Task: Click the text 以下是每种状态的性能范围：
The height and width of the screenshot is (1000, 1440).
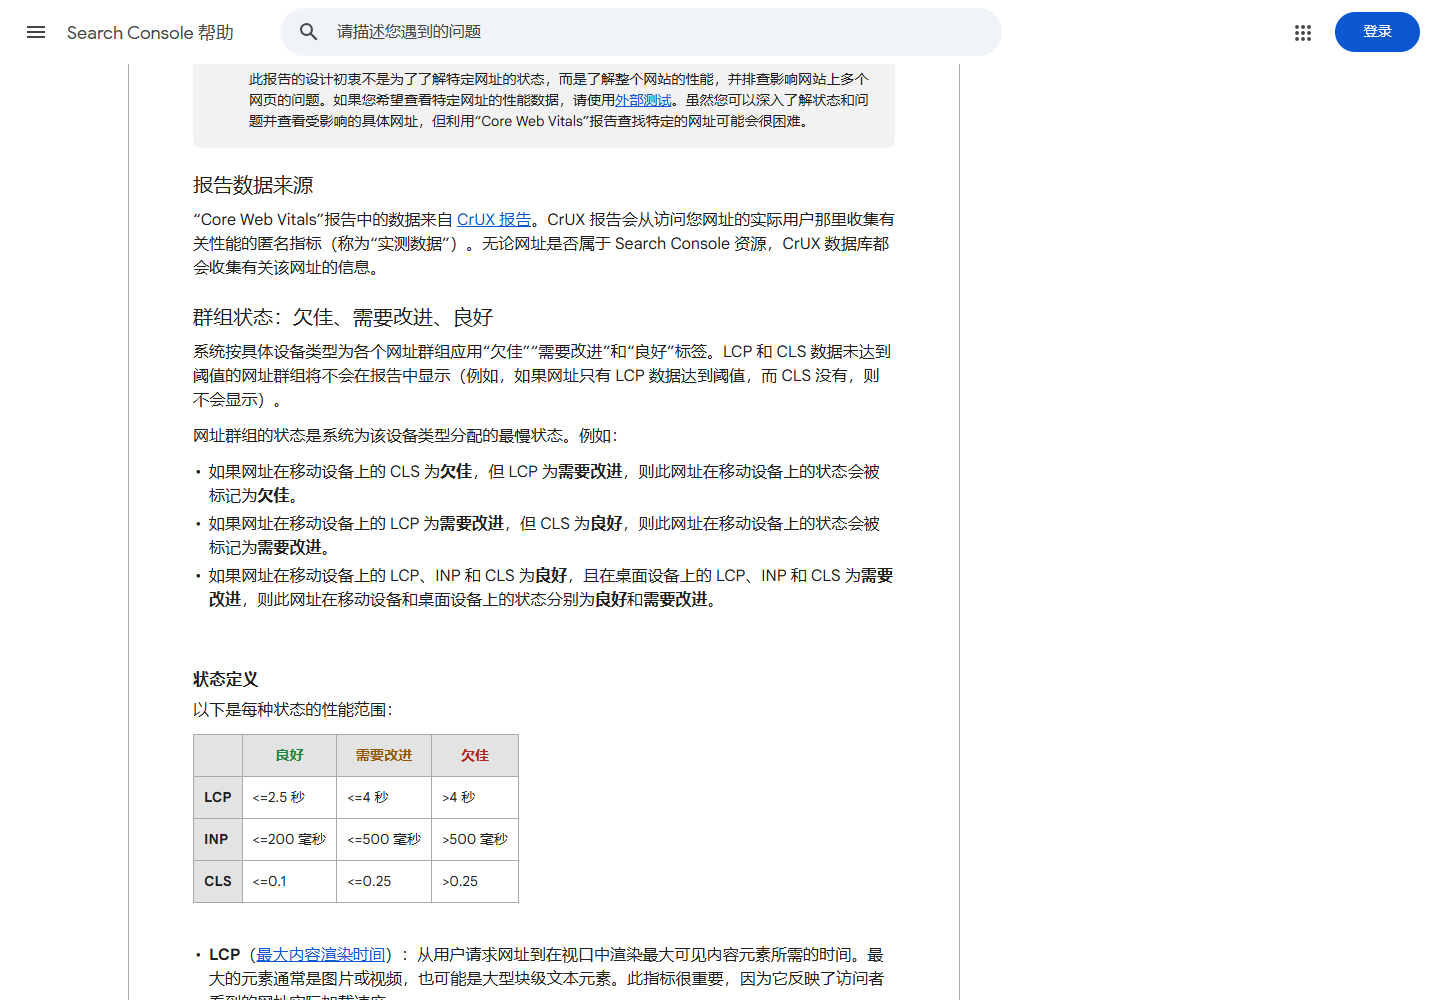Action: tap(294, 709)
